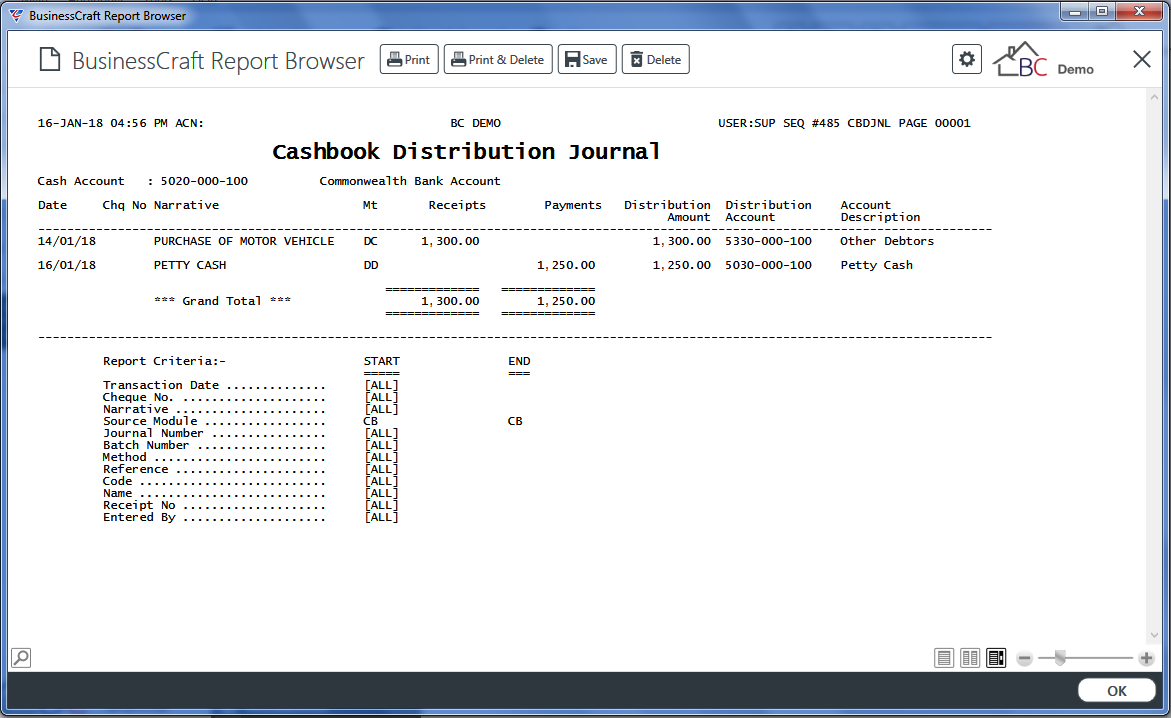This screenshot has width=1171, height=718.
Task: Click distribution account 5030-000-100
Action: 768,264
